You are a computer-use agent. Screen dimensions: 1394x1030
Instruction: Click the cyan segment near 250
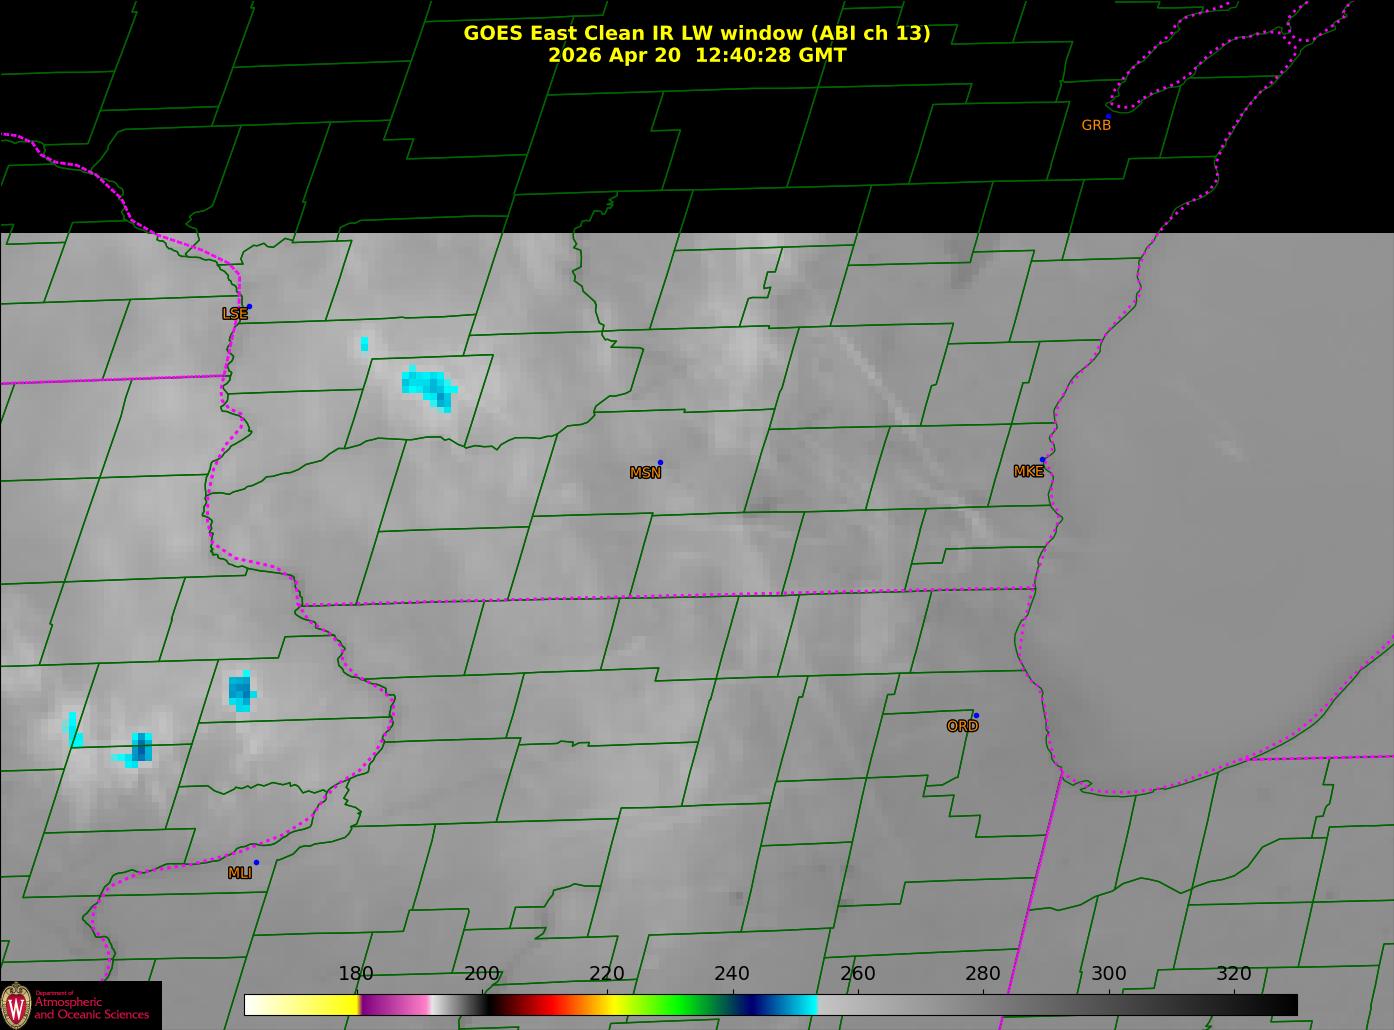[800, 1005]
